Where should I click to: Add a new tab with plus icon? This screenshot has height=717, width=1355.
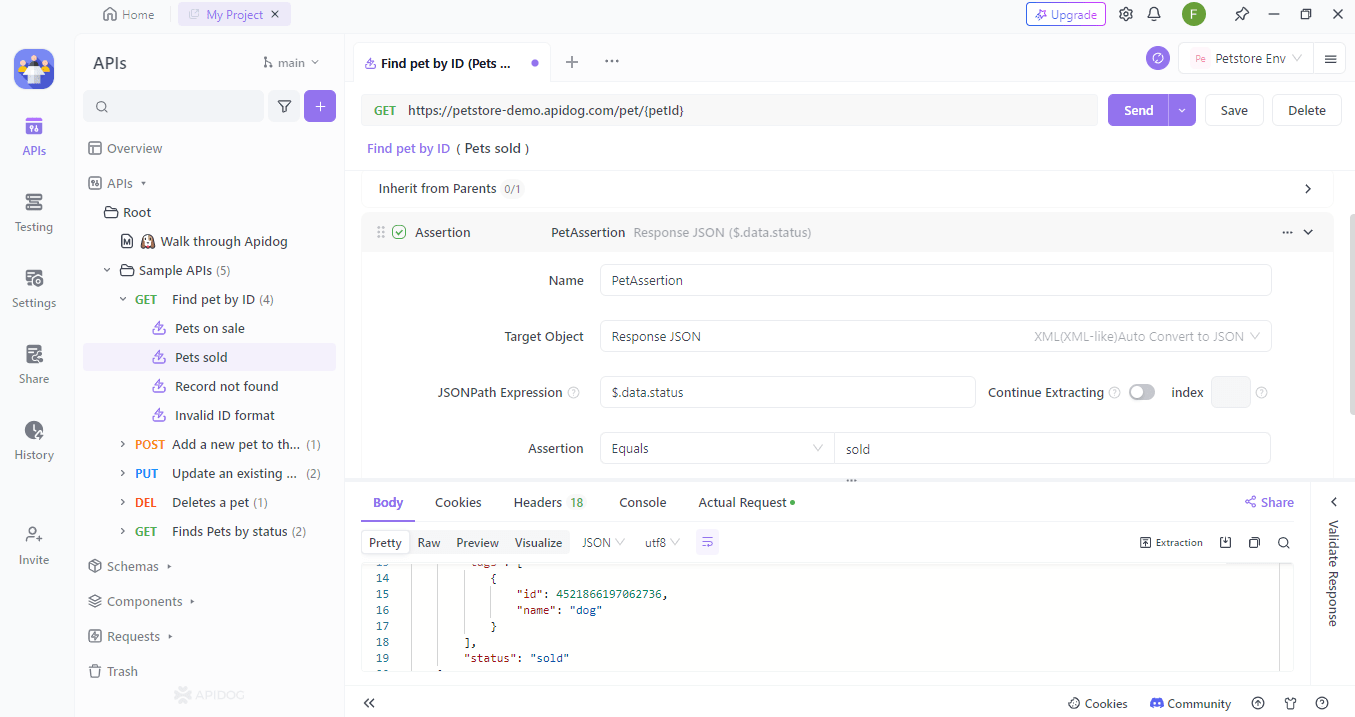572,62
